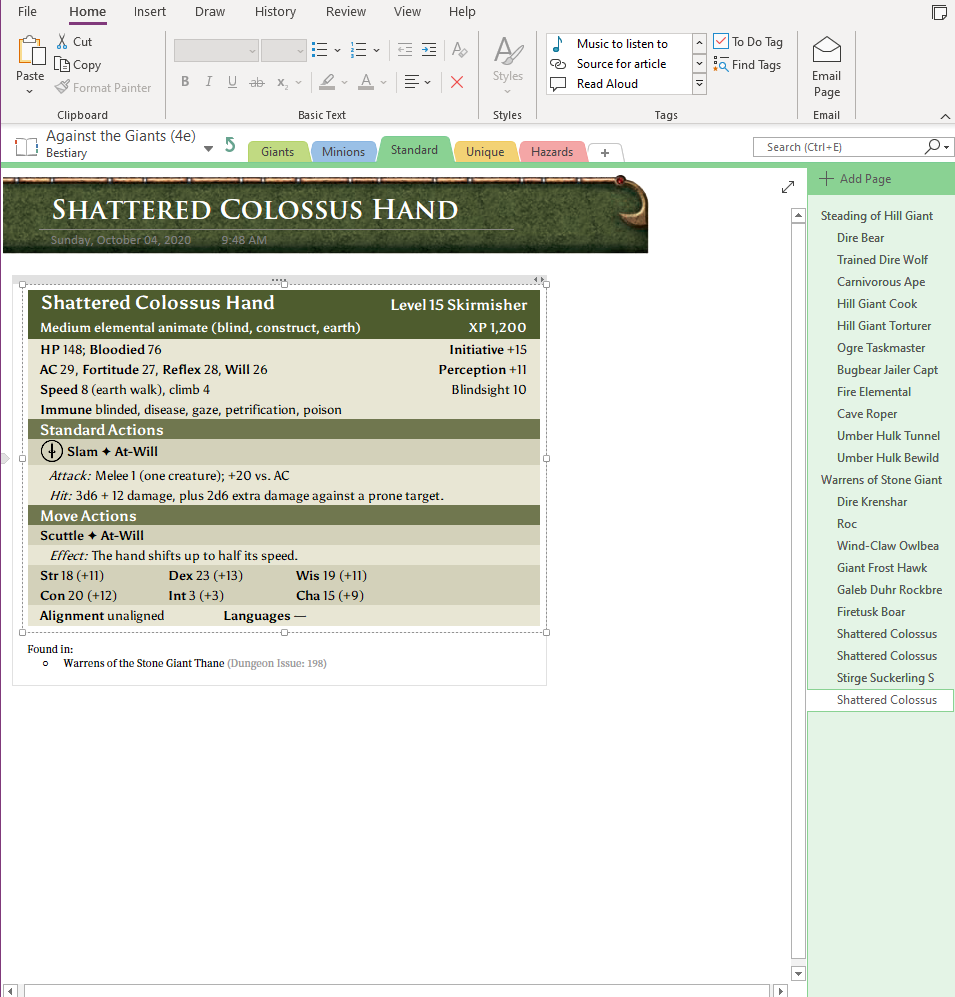The width and height of the screenshot is (955, 997).
Task: Open the Hill Giant Cook page
Action: pos(877,304)
